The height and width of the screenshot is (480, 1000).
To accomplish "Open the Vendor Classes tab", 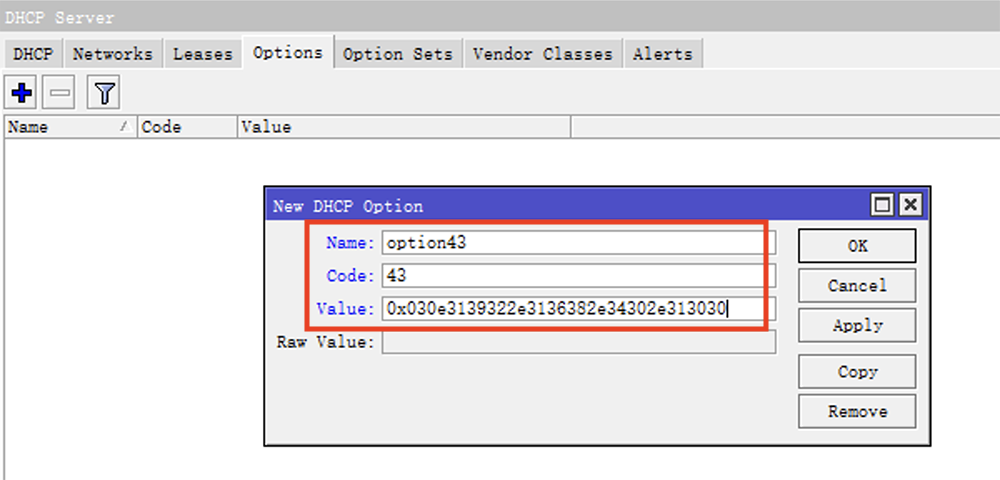I will pos(542,54).
